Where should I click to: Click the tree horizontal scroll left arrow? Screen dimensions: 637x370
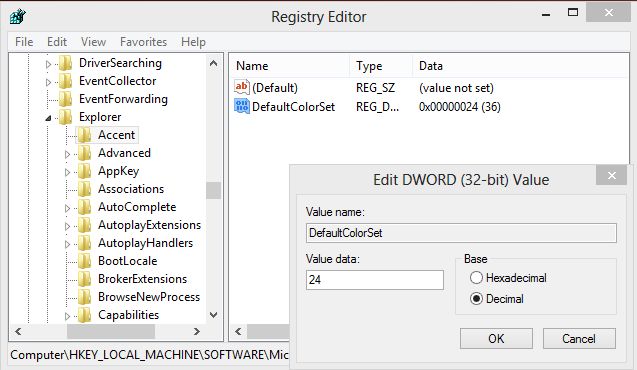[x=18, y=331]
